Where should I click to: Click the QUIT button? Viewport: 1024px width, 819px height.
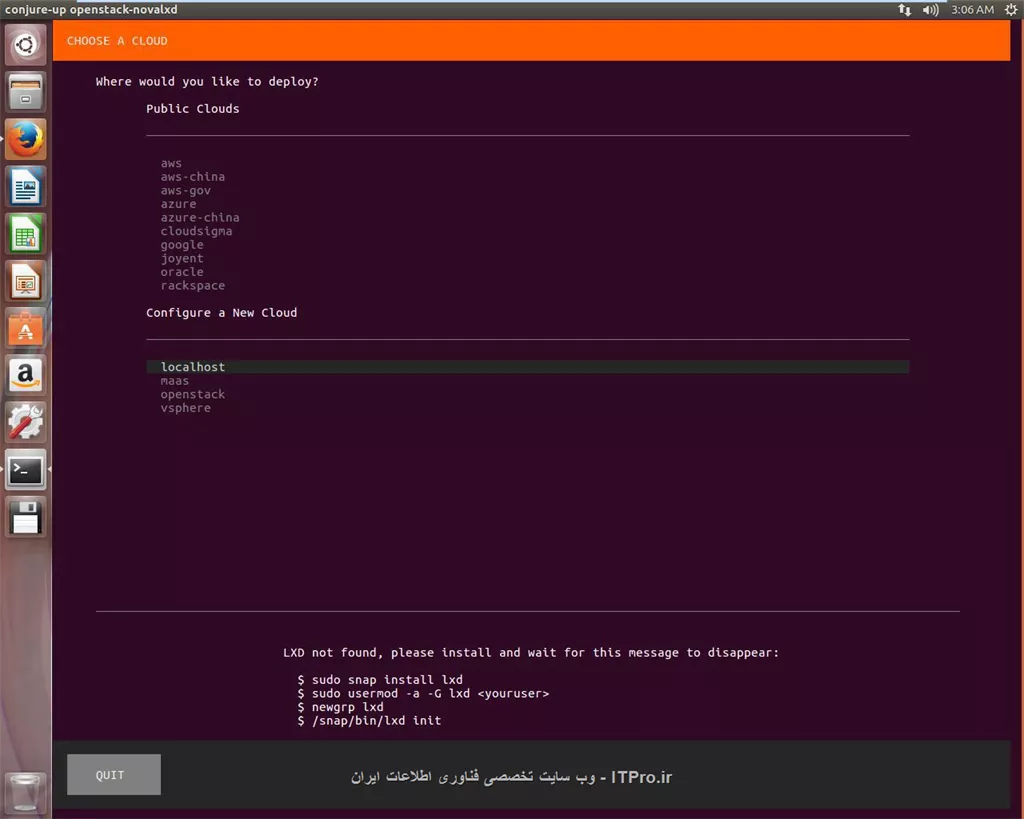pyautogui.click(x=114, y=775)
